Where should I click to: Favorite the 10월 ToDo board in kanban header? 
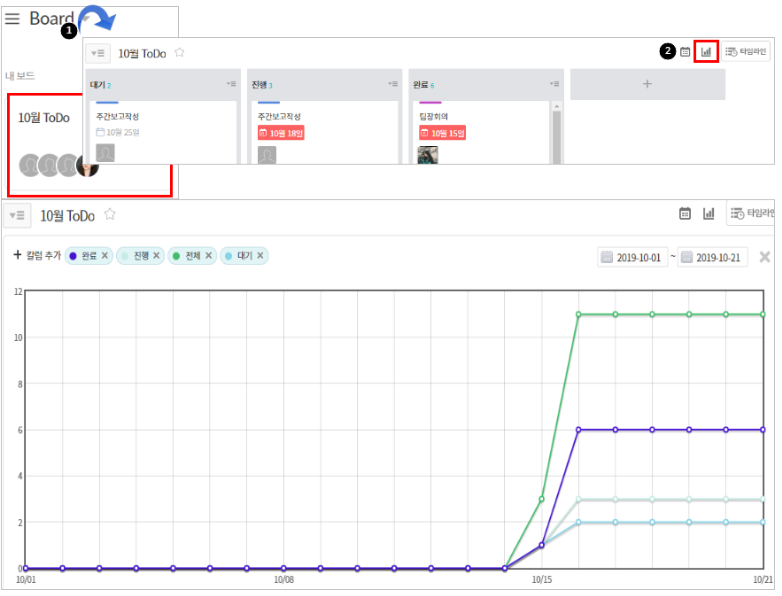(x=179, y=53)
